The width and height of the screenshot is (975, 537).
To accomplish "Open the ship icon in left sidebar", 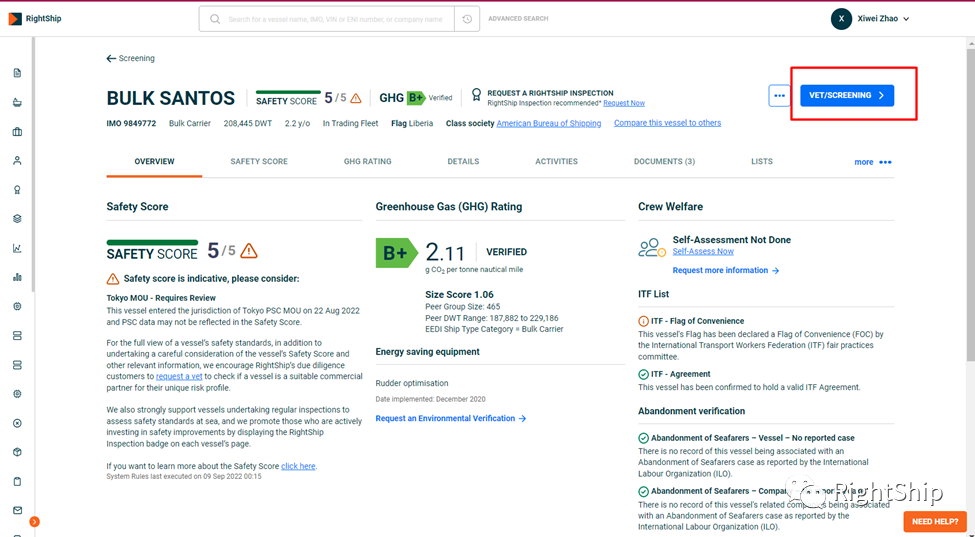I will click(x=17, y=103).
